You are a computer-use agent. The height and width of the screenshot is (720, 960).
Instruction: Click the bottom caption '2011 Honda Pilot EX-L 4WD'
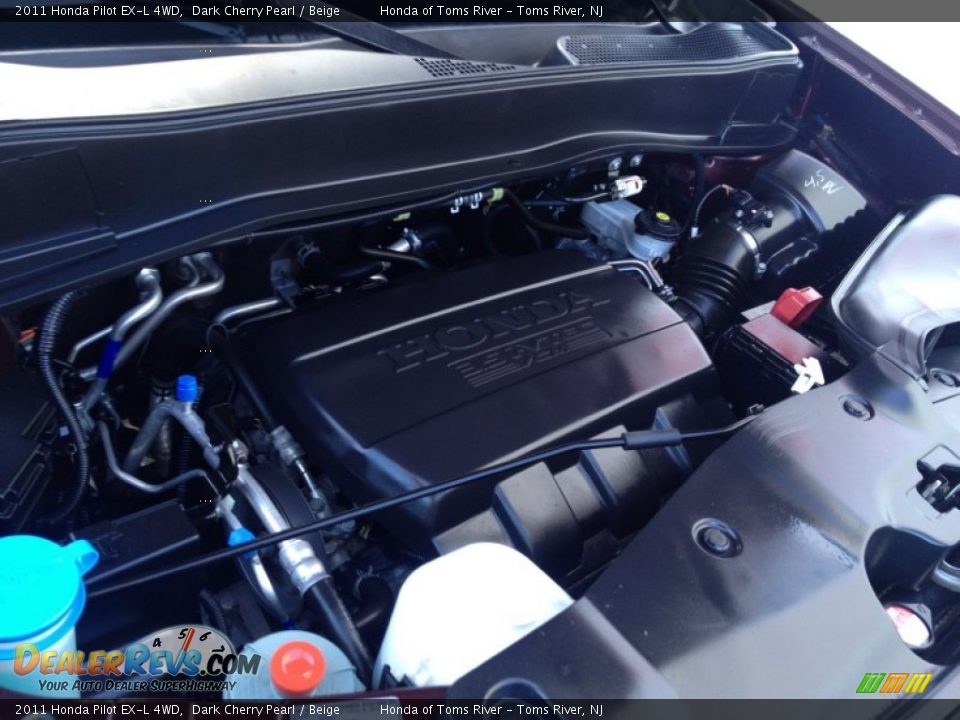pos(98,710)
